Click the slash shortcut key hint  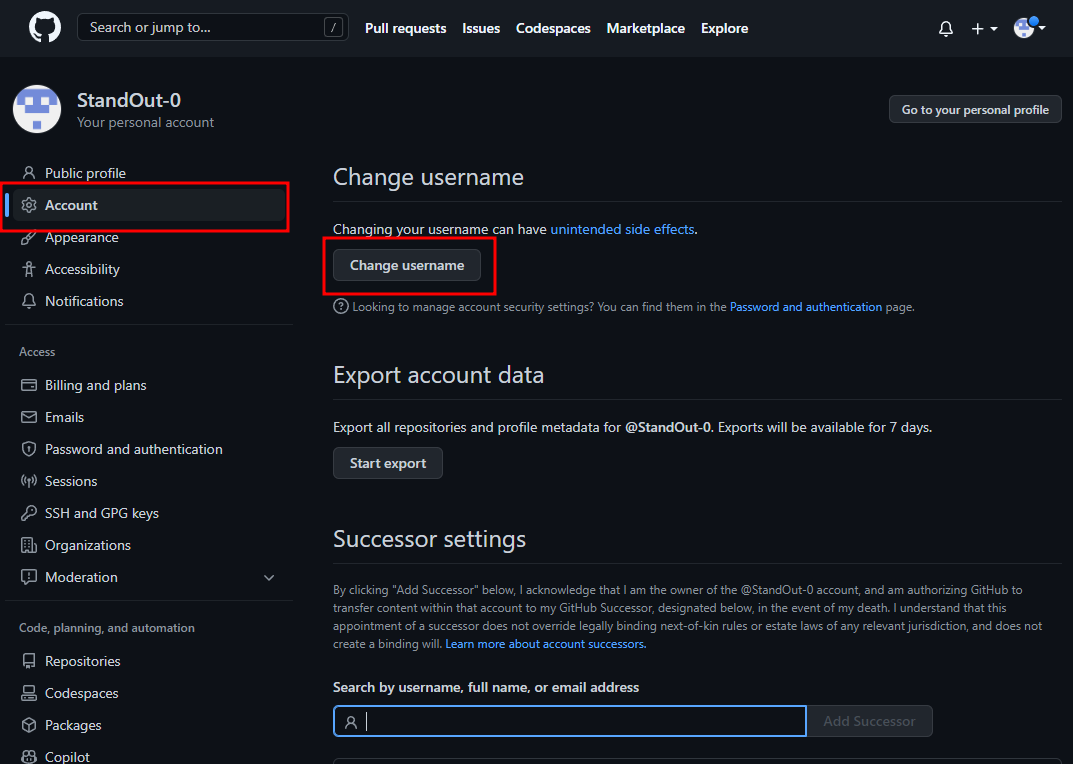click(x=333, y=27)
